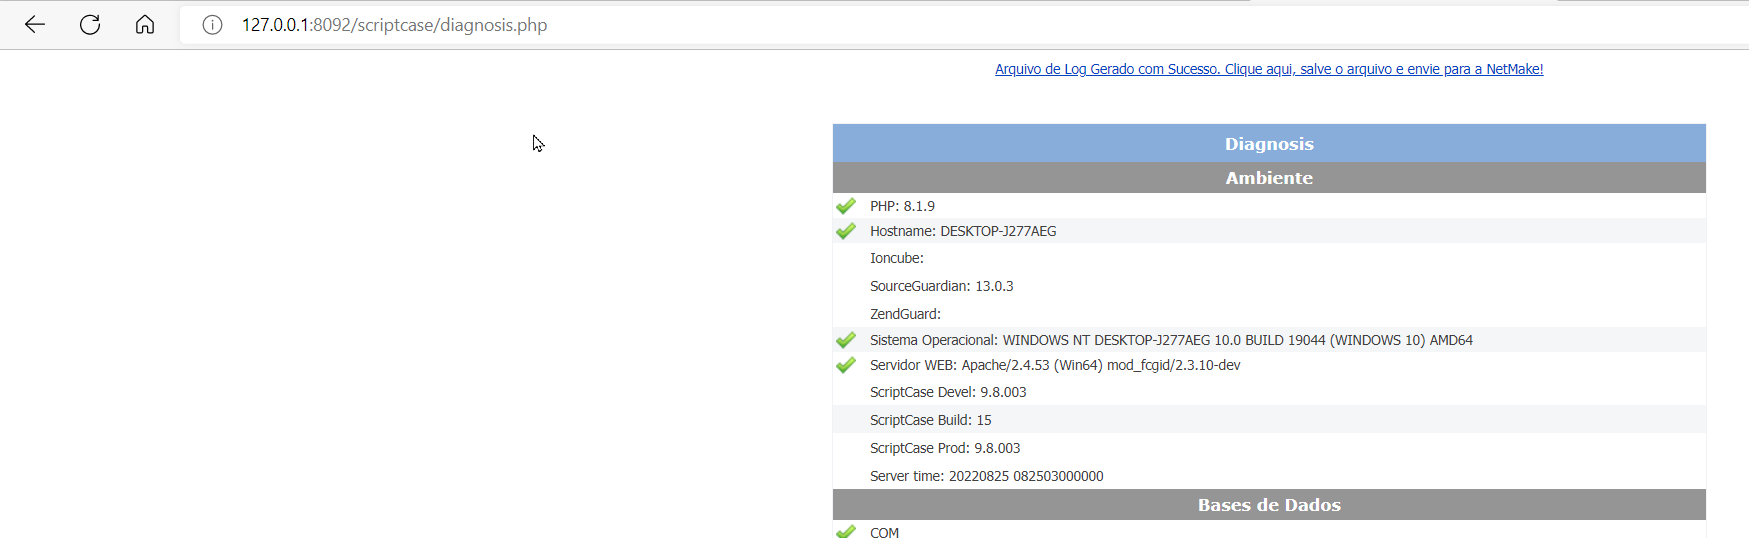The width and height of the screenshot is (1749, 538).
Task: Click green check beside Hostname row
Action: click(846, 231)
